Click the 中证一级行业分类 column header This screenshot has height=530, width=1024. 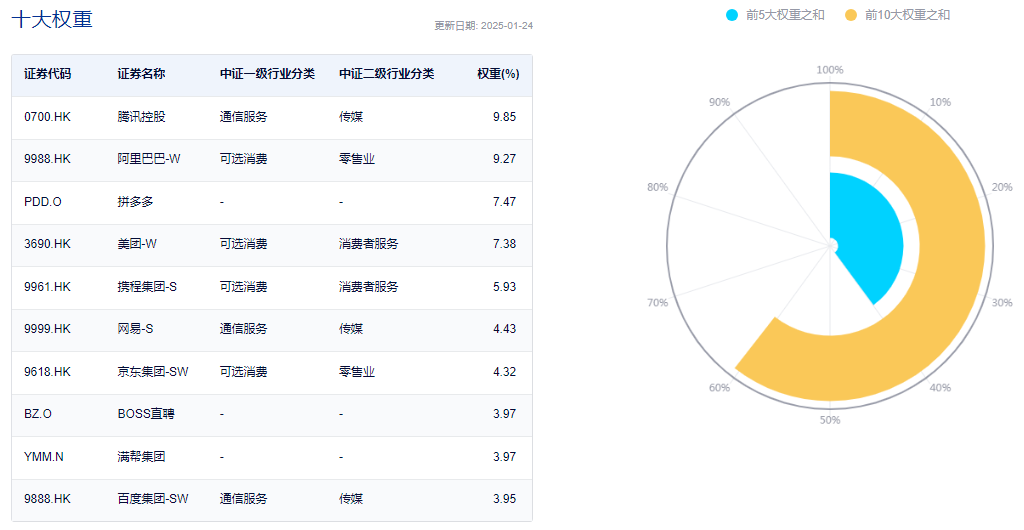pos(267,74)
